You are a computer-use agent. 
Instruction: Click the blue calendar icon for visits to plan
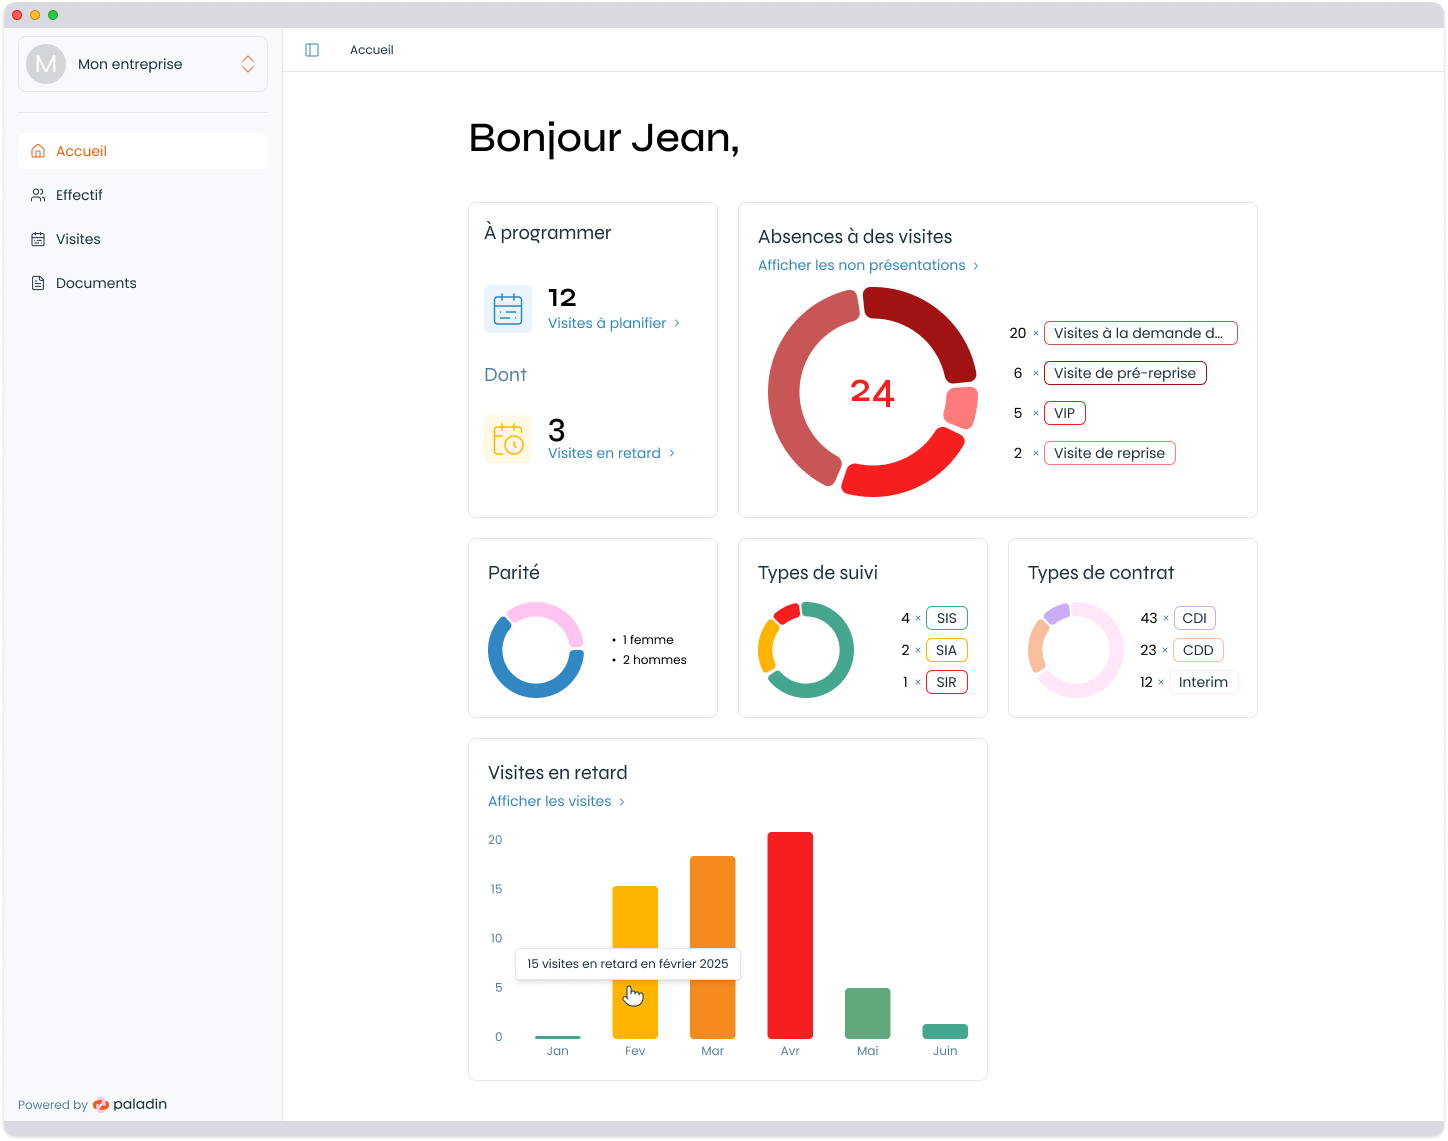508,309
